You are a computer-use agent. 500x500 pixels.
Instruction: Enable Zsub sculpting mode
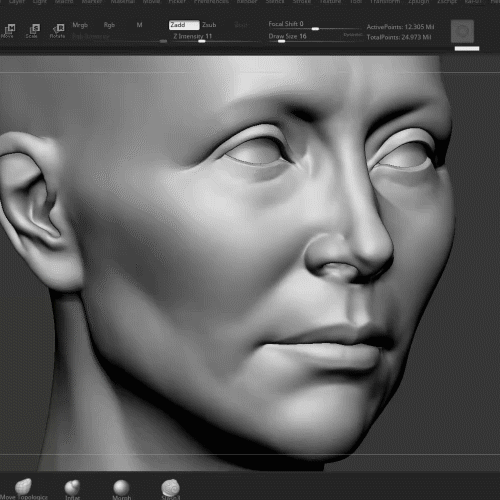pos(209,25)
